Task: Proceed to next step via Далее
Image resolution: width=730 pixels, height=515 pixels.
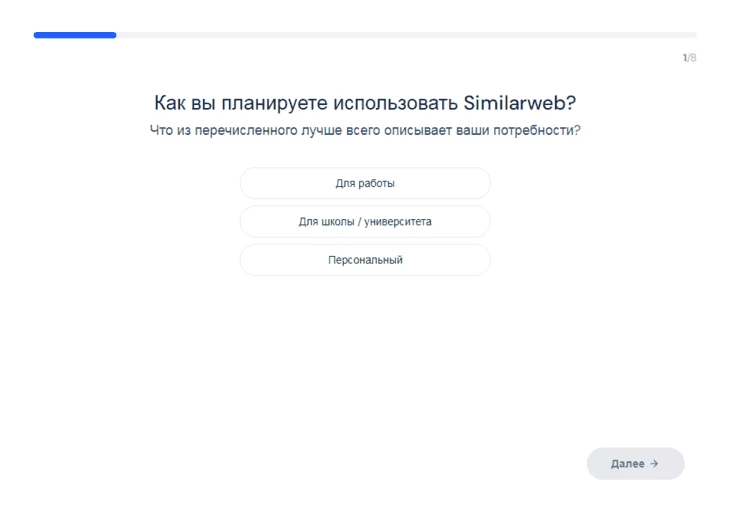Action: 635,463
